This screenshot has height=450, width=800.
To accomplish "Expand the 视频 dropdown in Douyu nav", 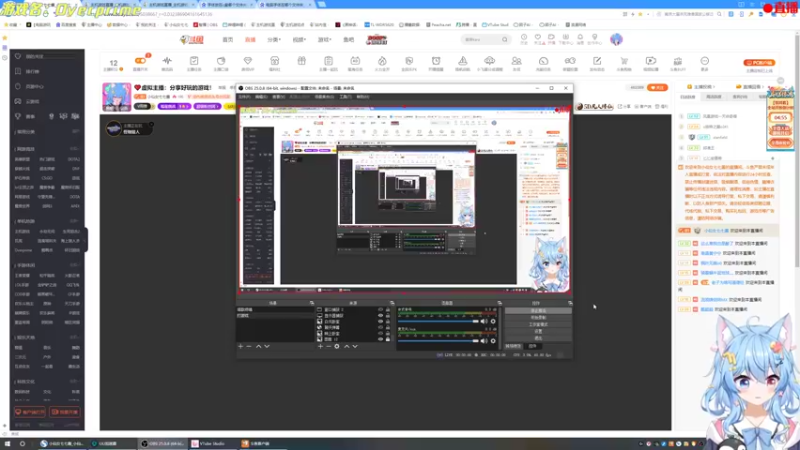I will (x=299, y=40).
